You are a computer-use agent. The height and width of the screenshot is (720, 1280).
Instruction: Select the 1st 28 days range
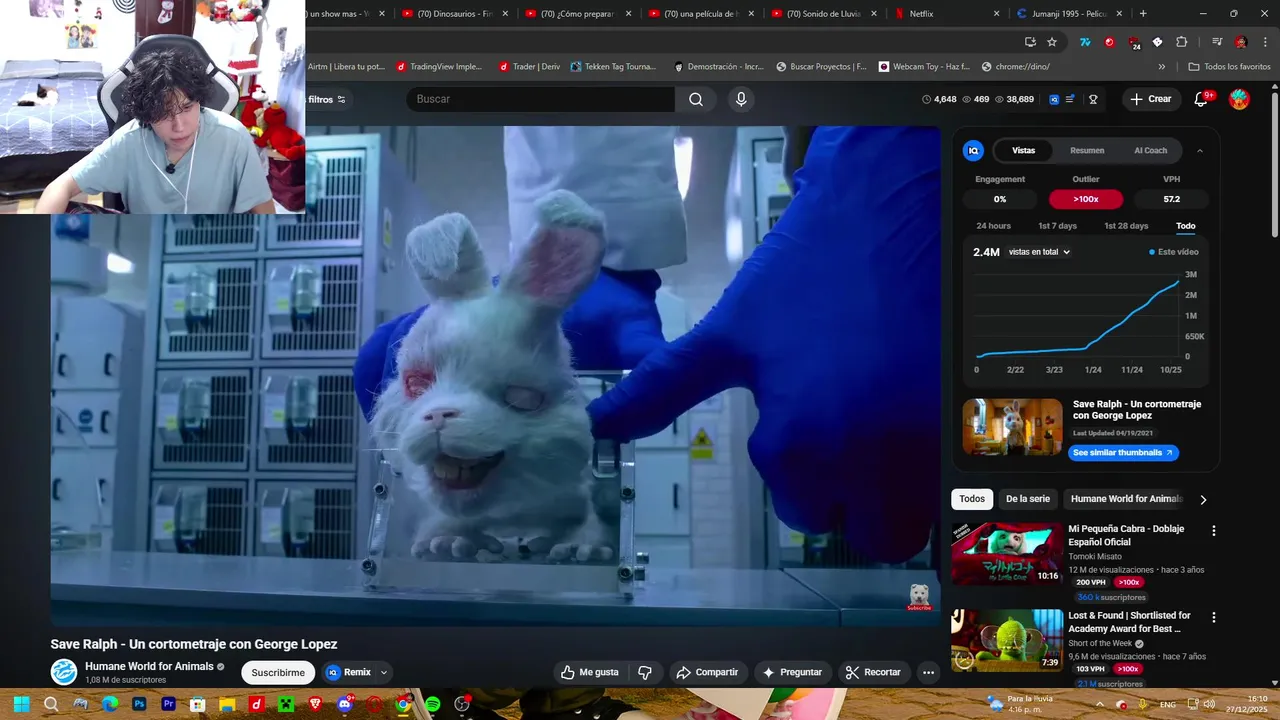click(x=1126, y=226)
